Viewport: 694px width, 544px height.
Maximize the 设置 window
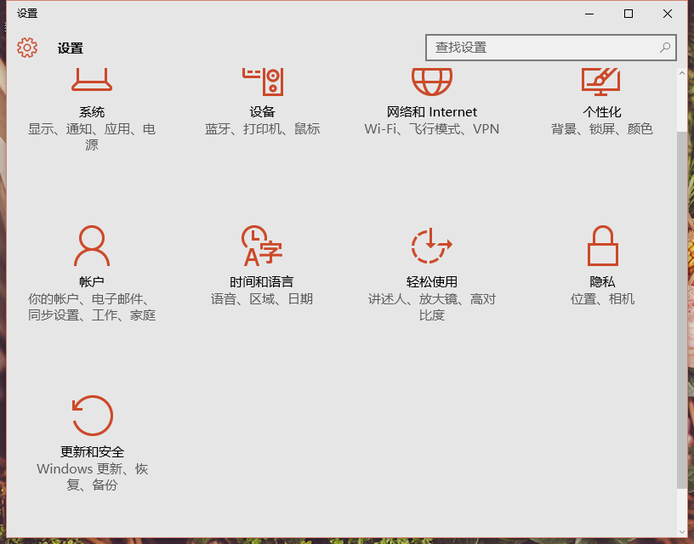point(628,14)
